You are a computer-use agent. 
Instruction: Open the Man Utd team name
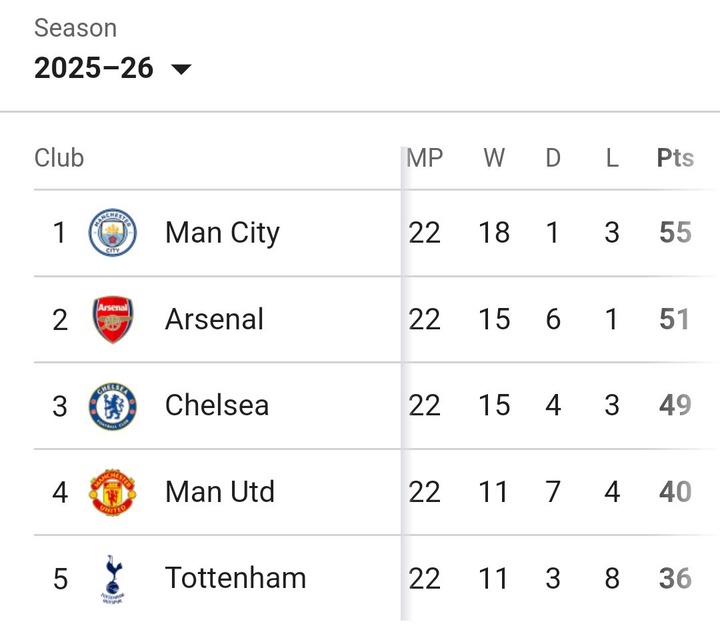coord(220,492)
